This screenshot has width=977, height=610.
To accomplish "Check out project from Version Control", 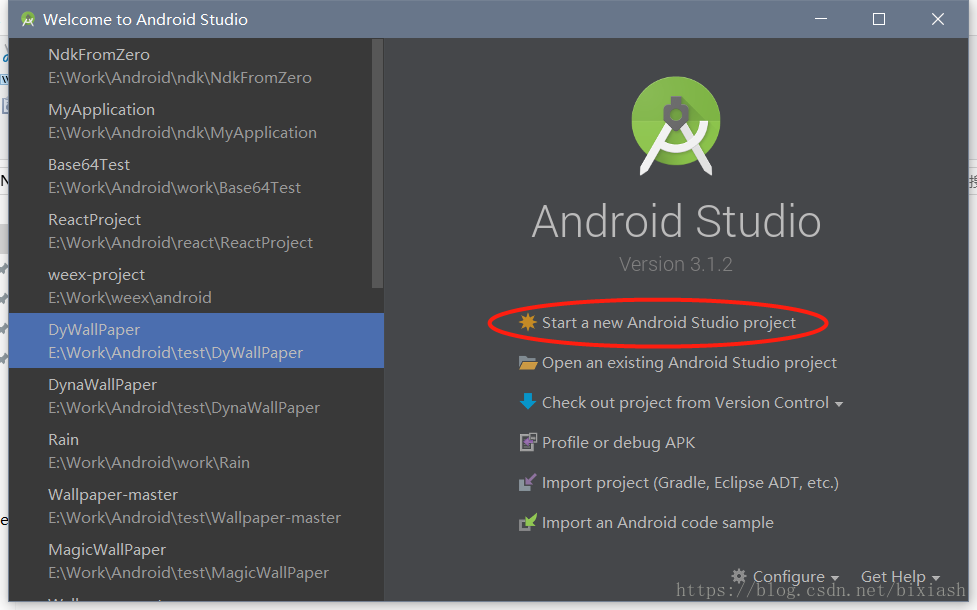I will click(x=685, y=403).
